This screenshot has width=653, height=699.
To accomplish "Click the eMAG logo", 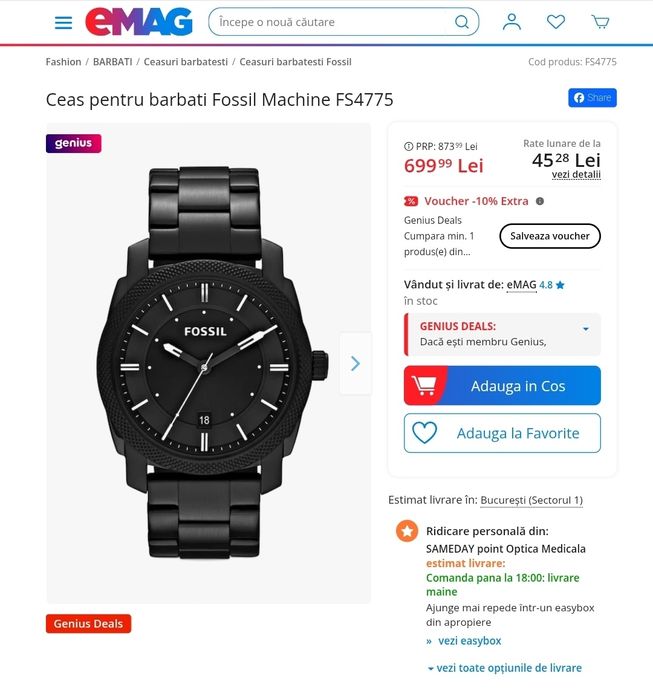I will tap(138, 22).
